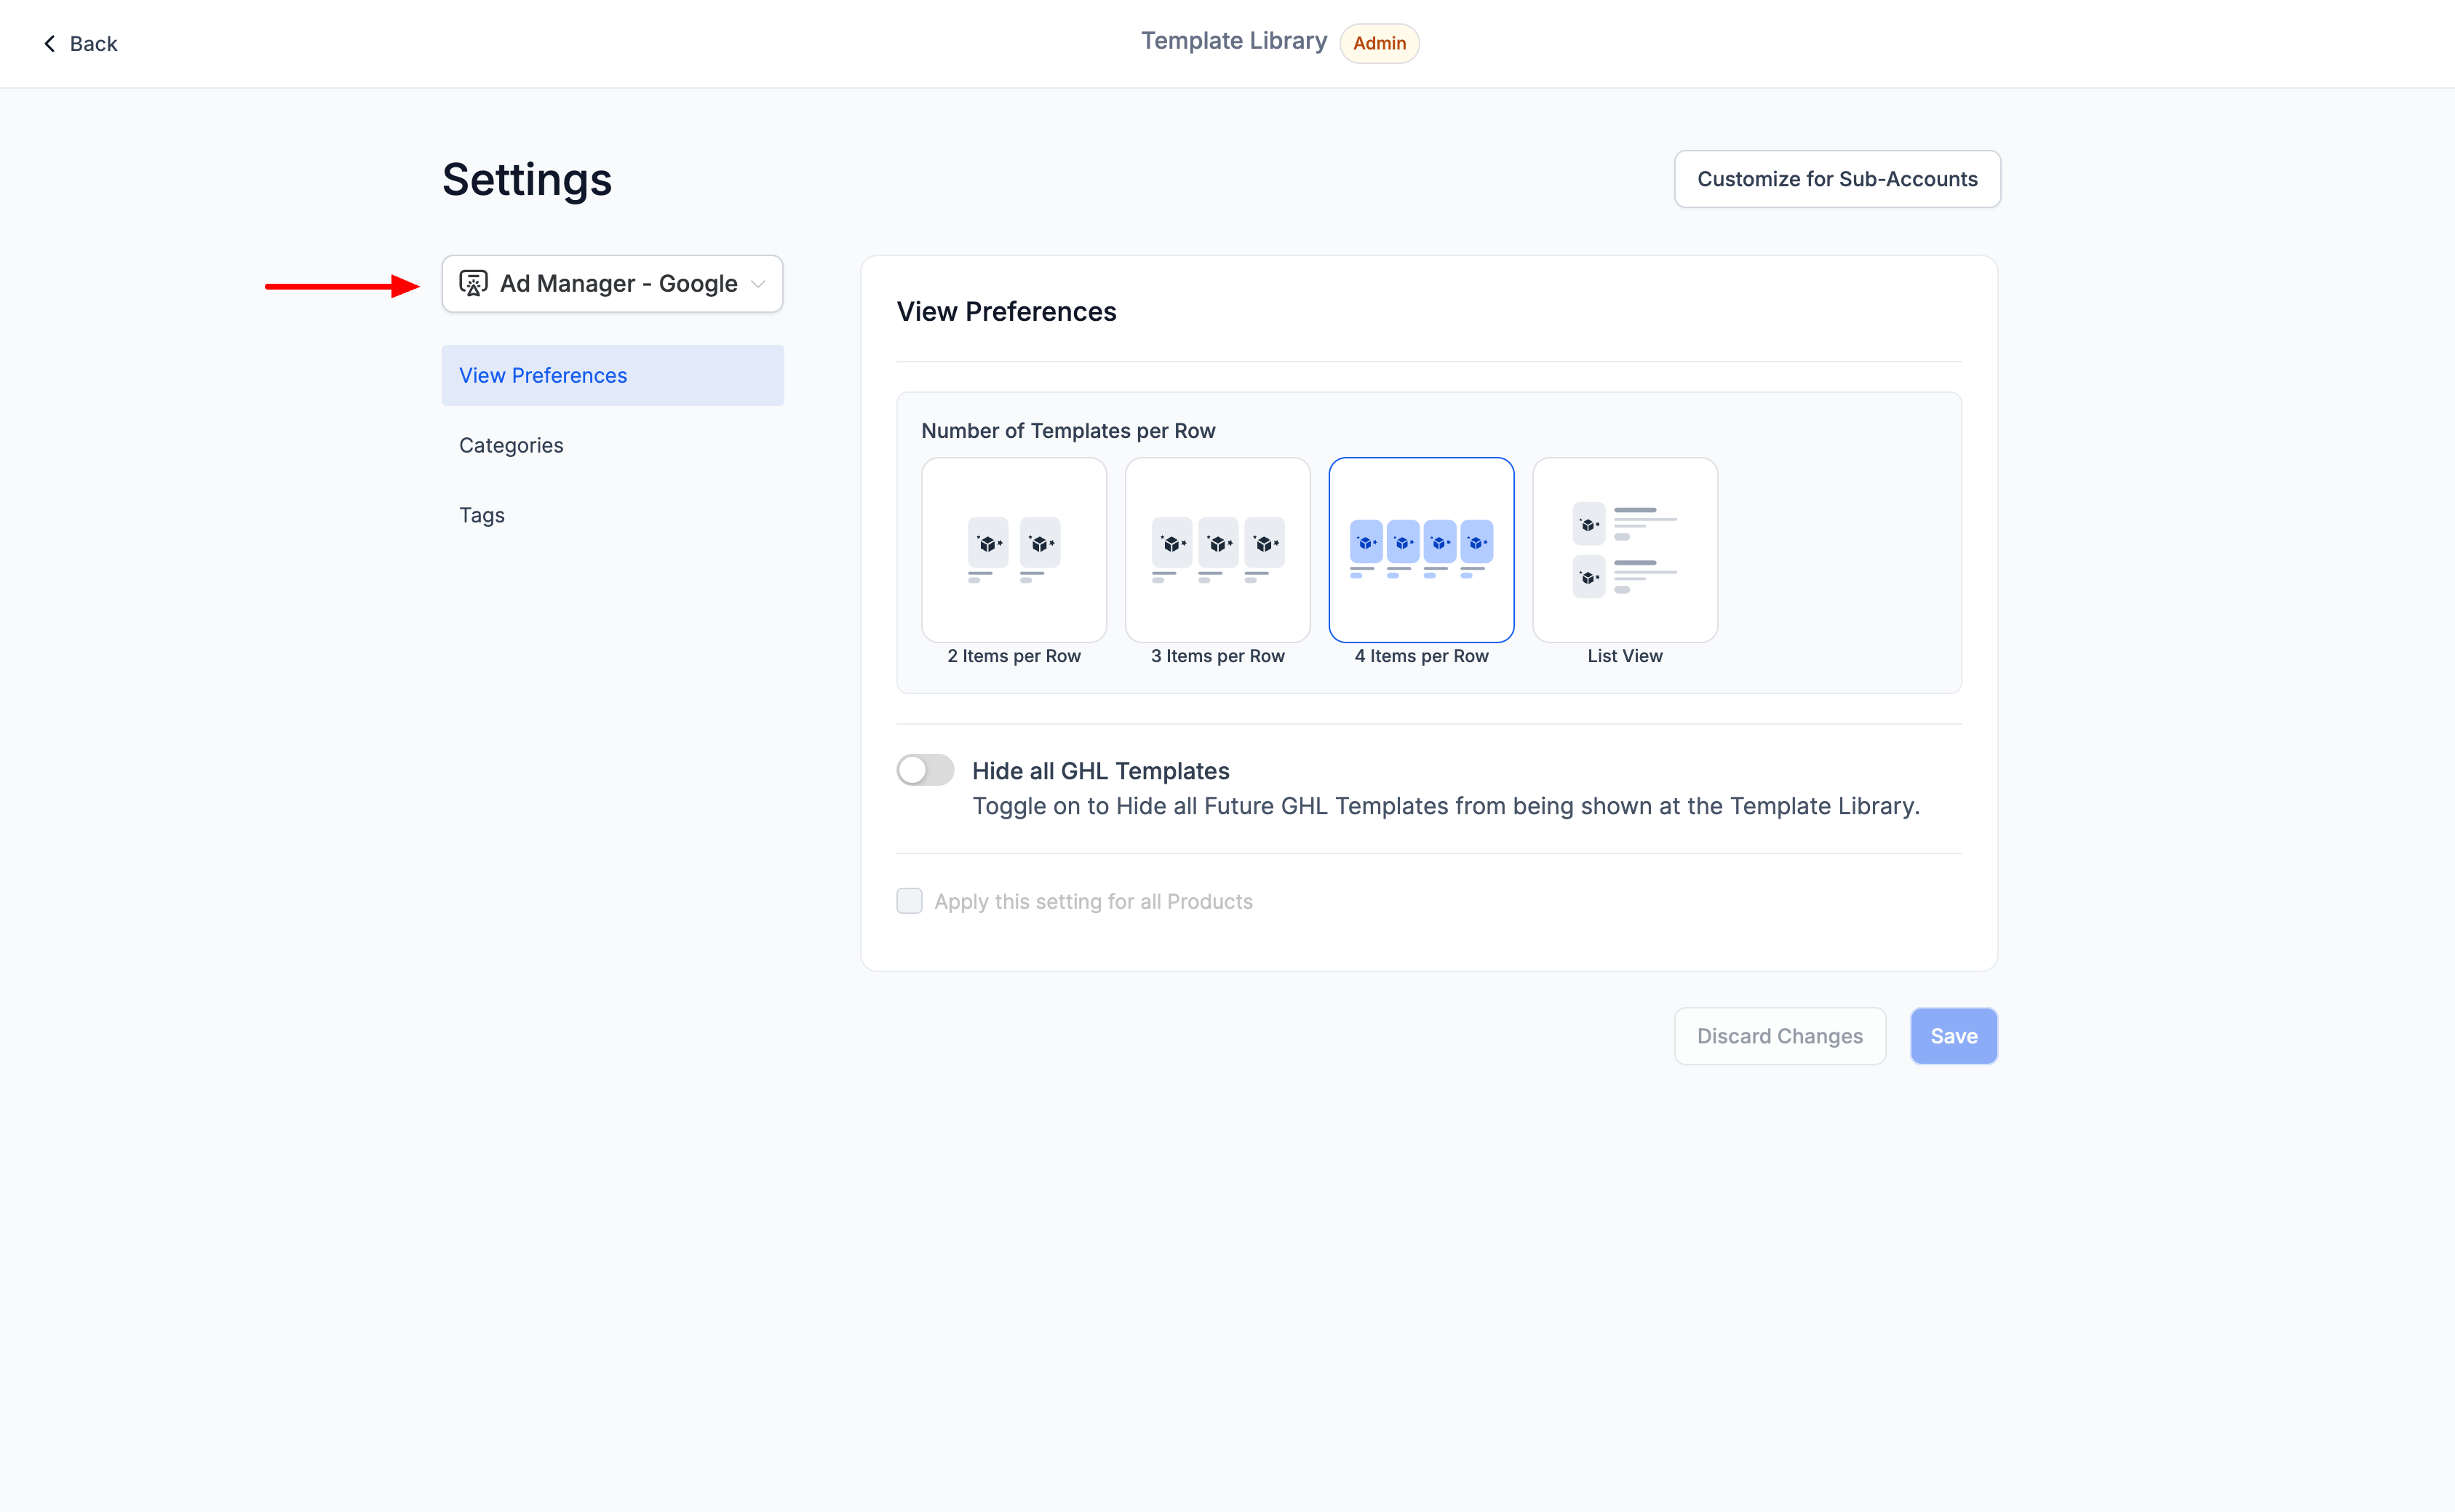Select the List View layout thumbnail
This screenshot has height=1512, width=2455.
tap(1624, 550)
